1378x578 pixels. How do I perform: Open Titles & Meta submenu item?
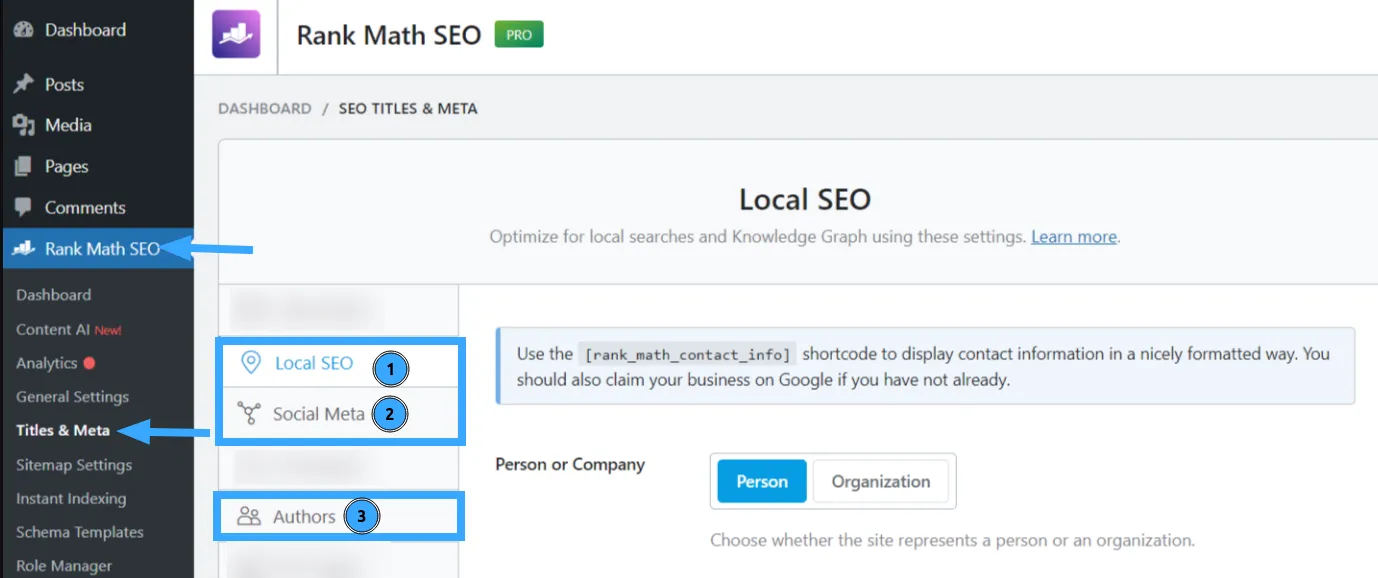coord(63,430)
